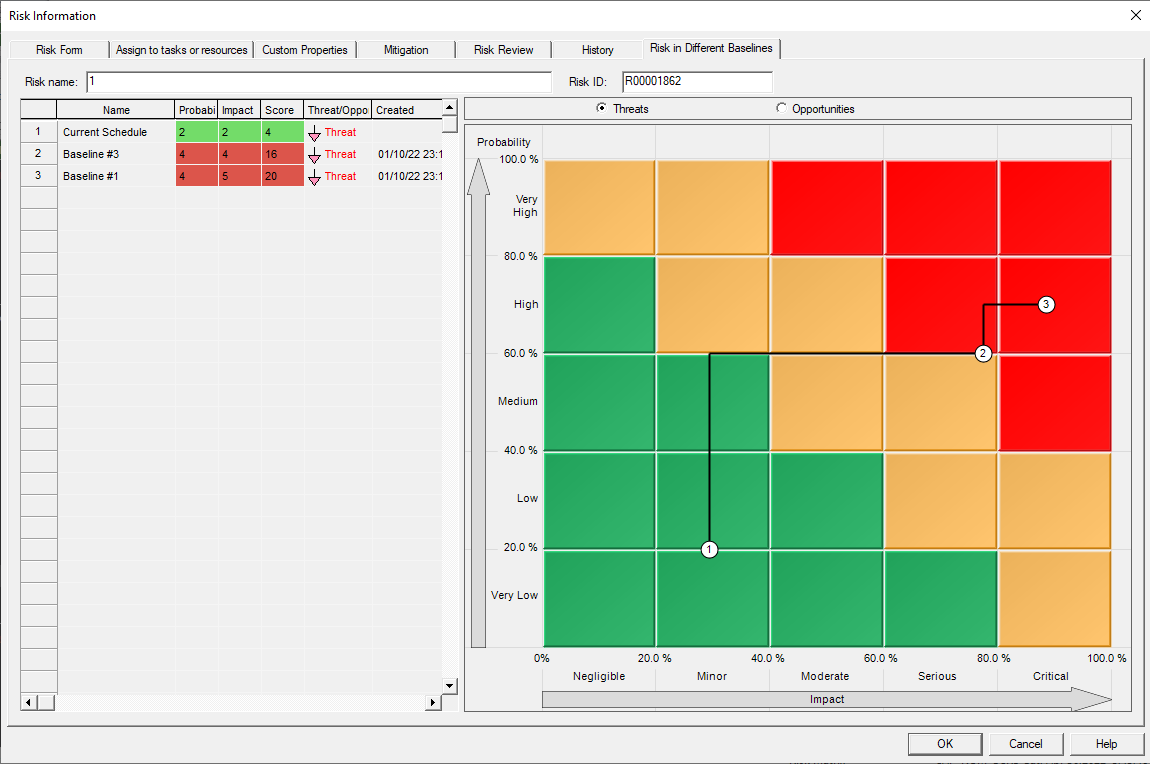
Task: Select the Risk in Different Baselines tab
Action: click(x=711, y=48)
